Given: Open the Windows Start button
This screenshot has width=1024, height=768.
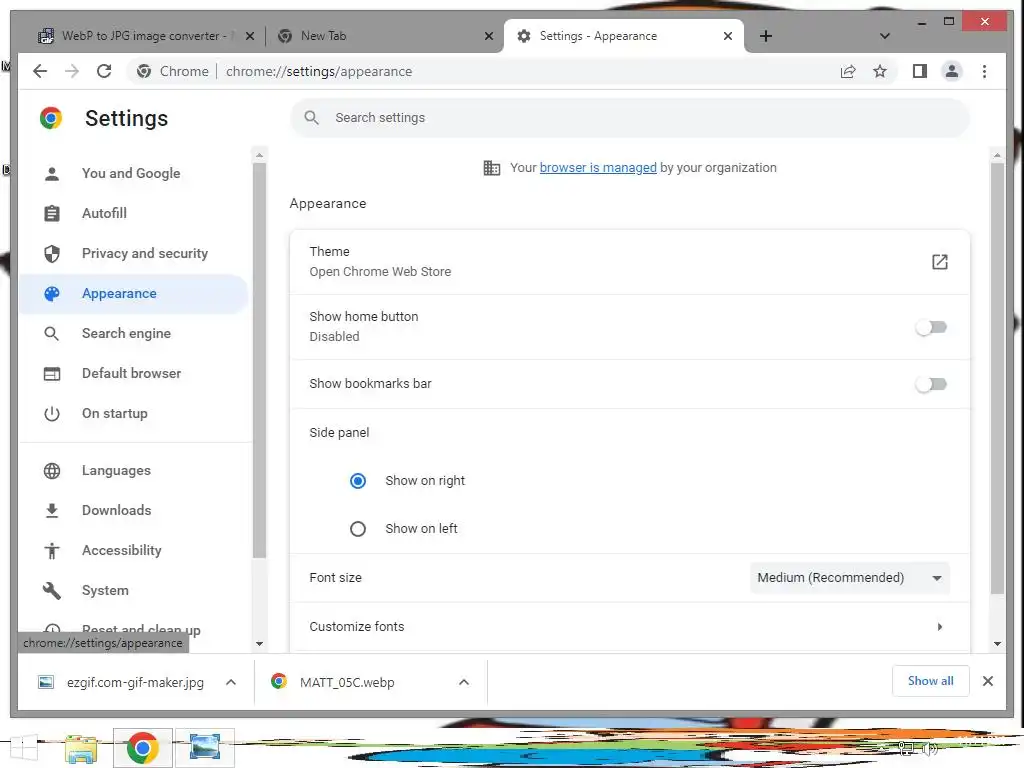Looking at the screenshot, I should pyautogui.click(x=24, y=748).
